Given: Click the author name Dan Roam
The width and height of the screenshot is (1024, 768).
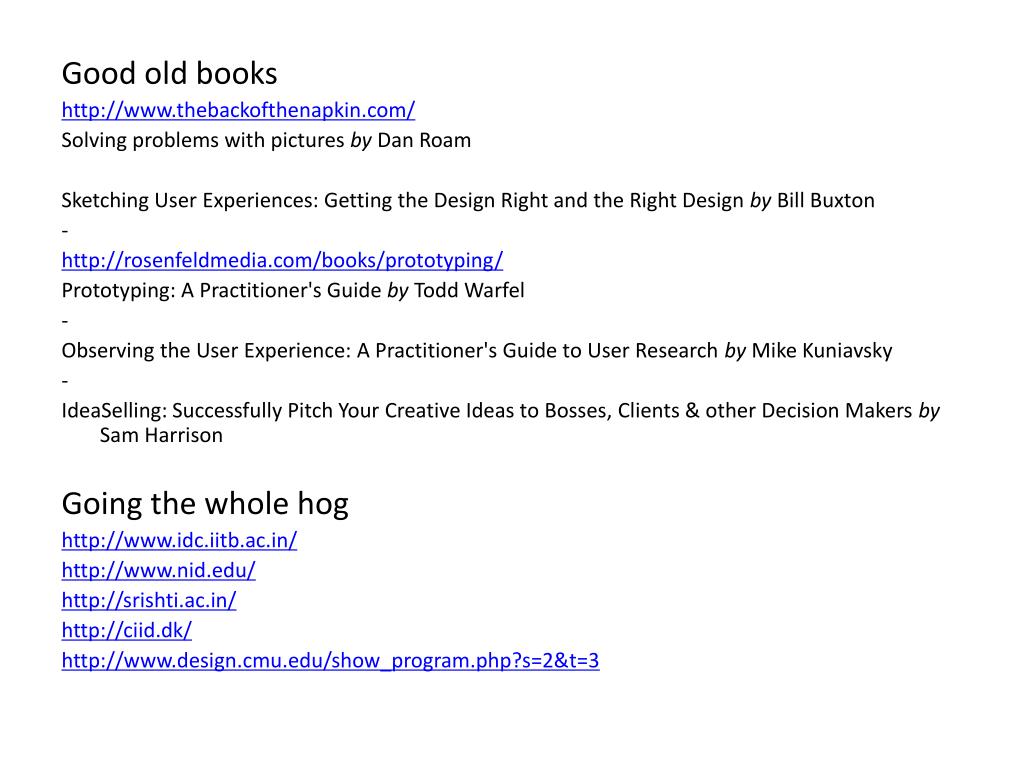Looking at the screenshot, I should tap(424, 140).
